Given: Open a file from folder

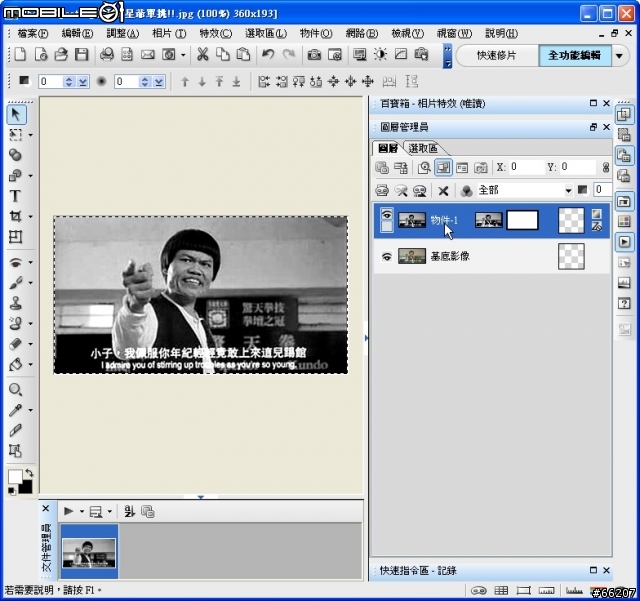Looking at the screenshot, I should click(61, 54).
